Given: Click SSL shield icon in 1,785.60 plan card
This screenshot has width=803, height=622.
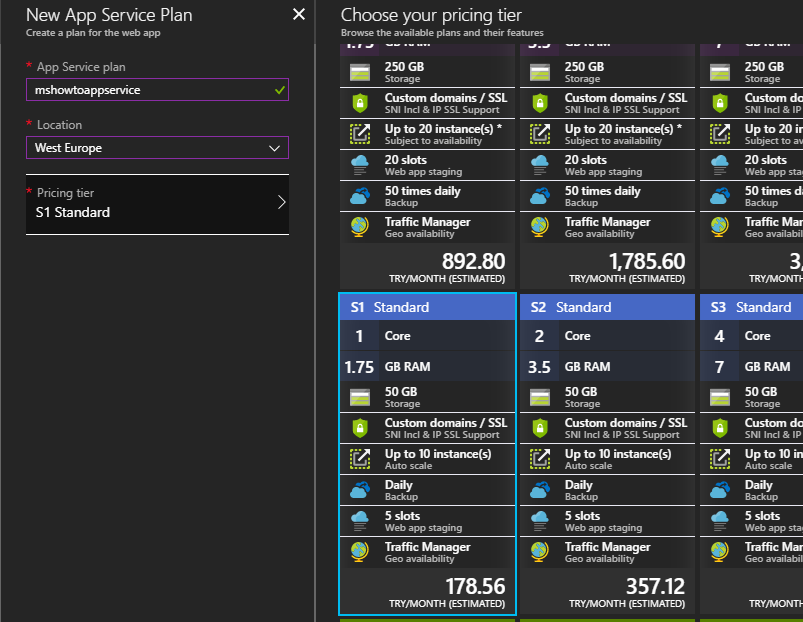Looking at the screenshot, I should (540, 103).
